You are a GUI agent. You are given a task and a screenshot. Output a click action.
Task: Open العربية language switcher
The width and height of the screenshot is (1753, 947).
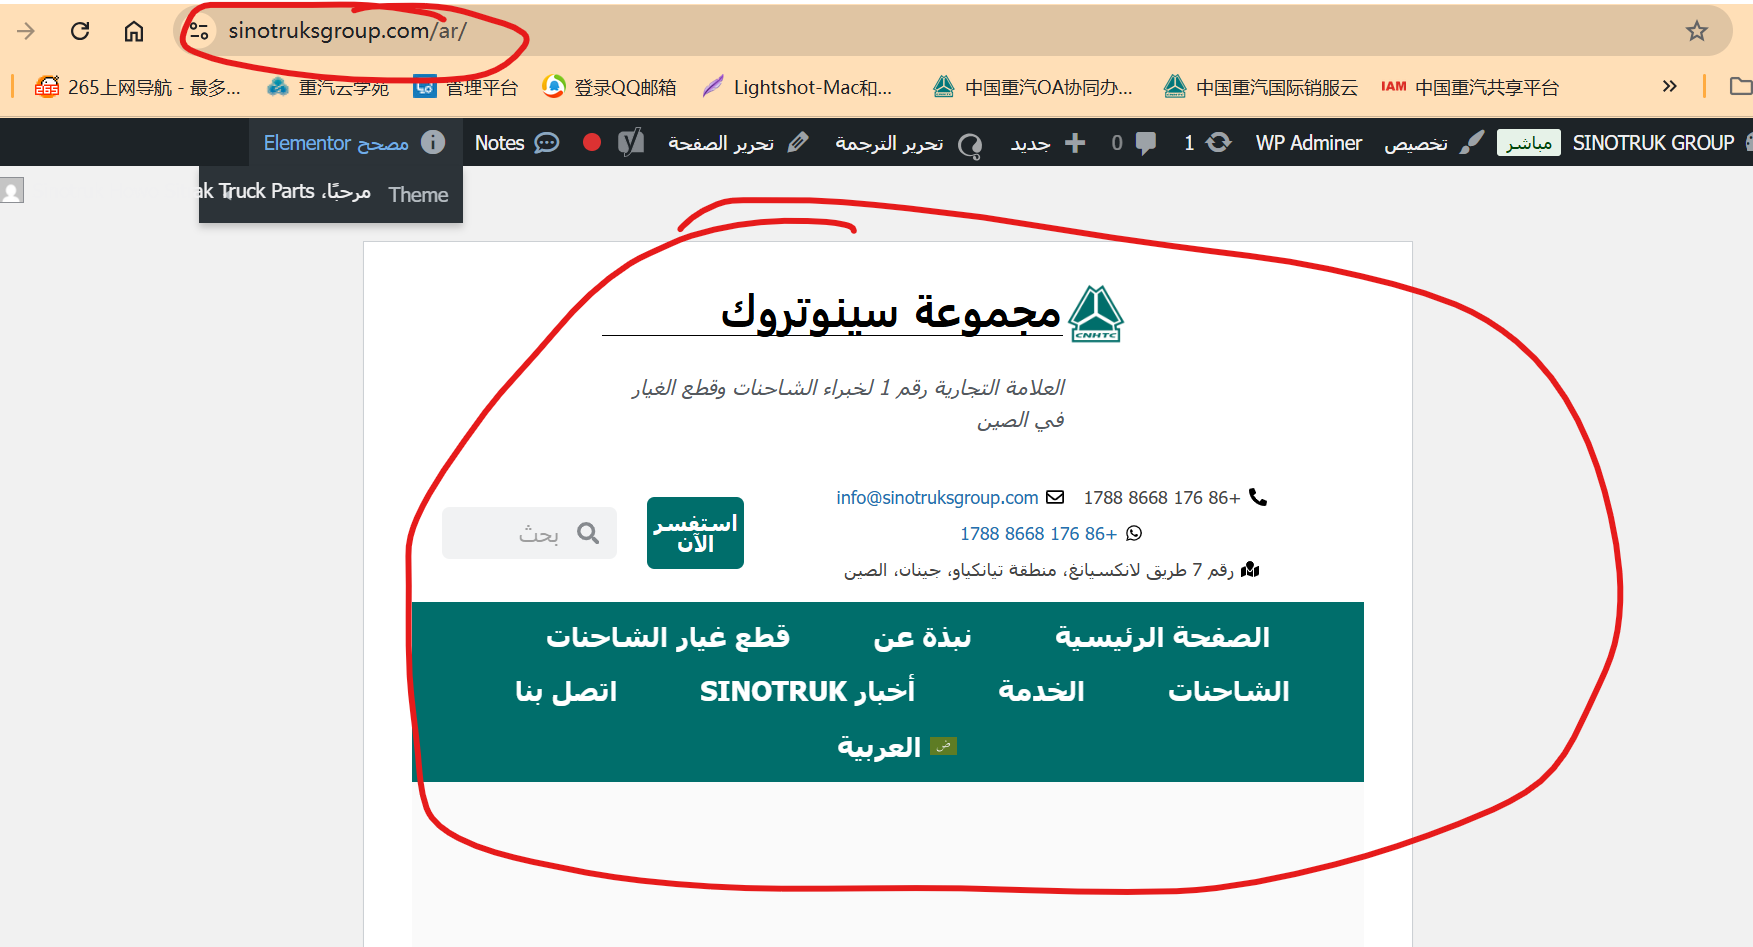pos(896,747)
